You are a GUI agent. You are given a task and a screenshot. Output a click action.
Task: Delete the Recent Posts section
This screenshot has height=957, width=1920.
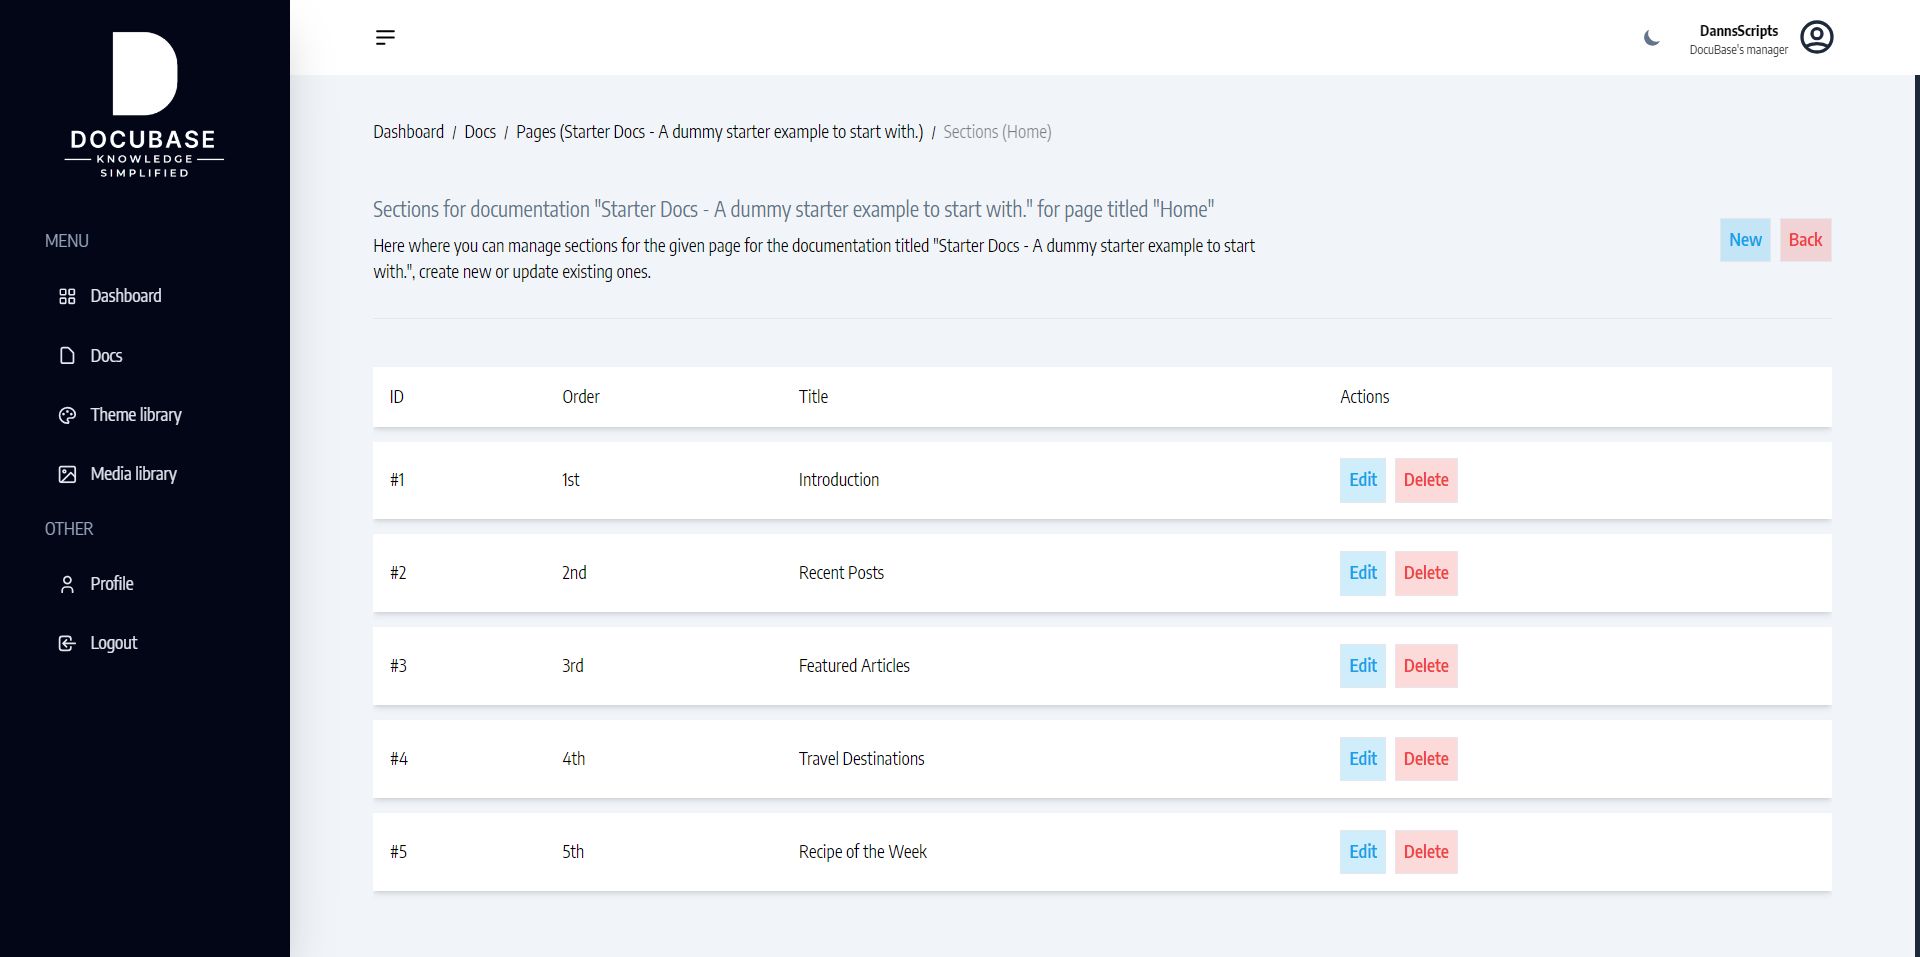(1425, 573)
